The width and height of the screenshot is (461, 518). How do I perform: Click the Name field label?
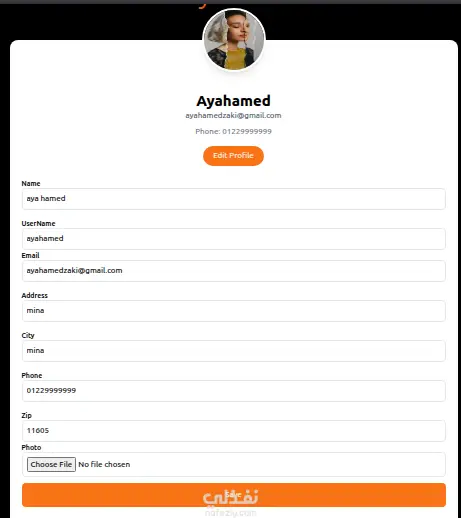[31, 183]
